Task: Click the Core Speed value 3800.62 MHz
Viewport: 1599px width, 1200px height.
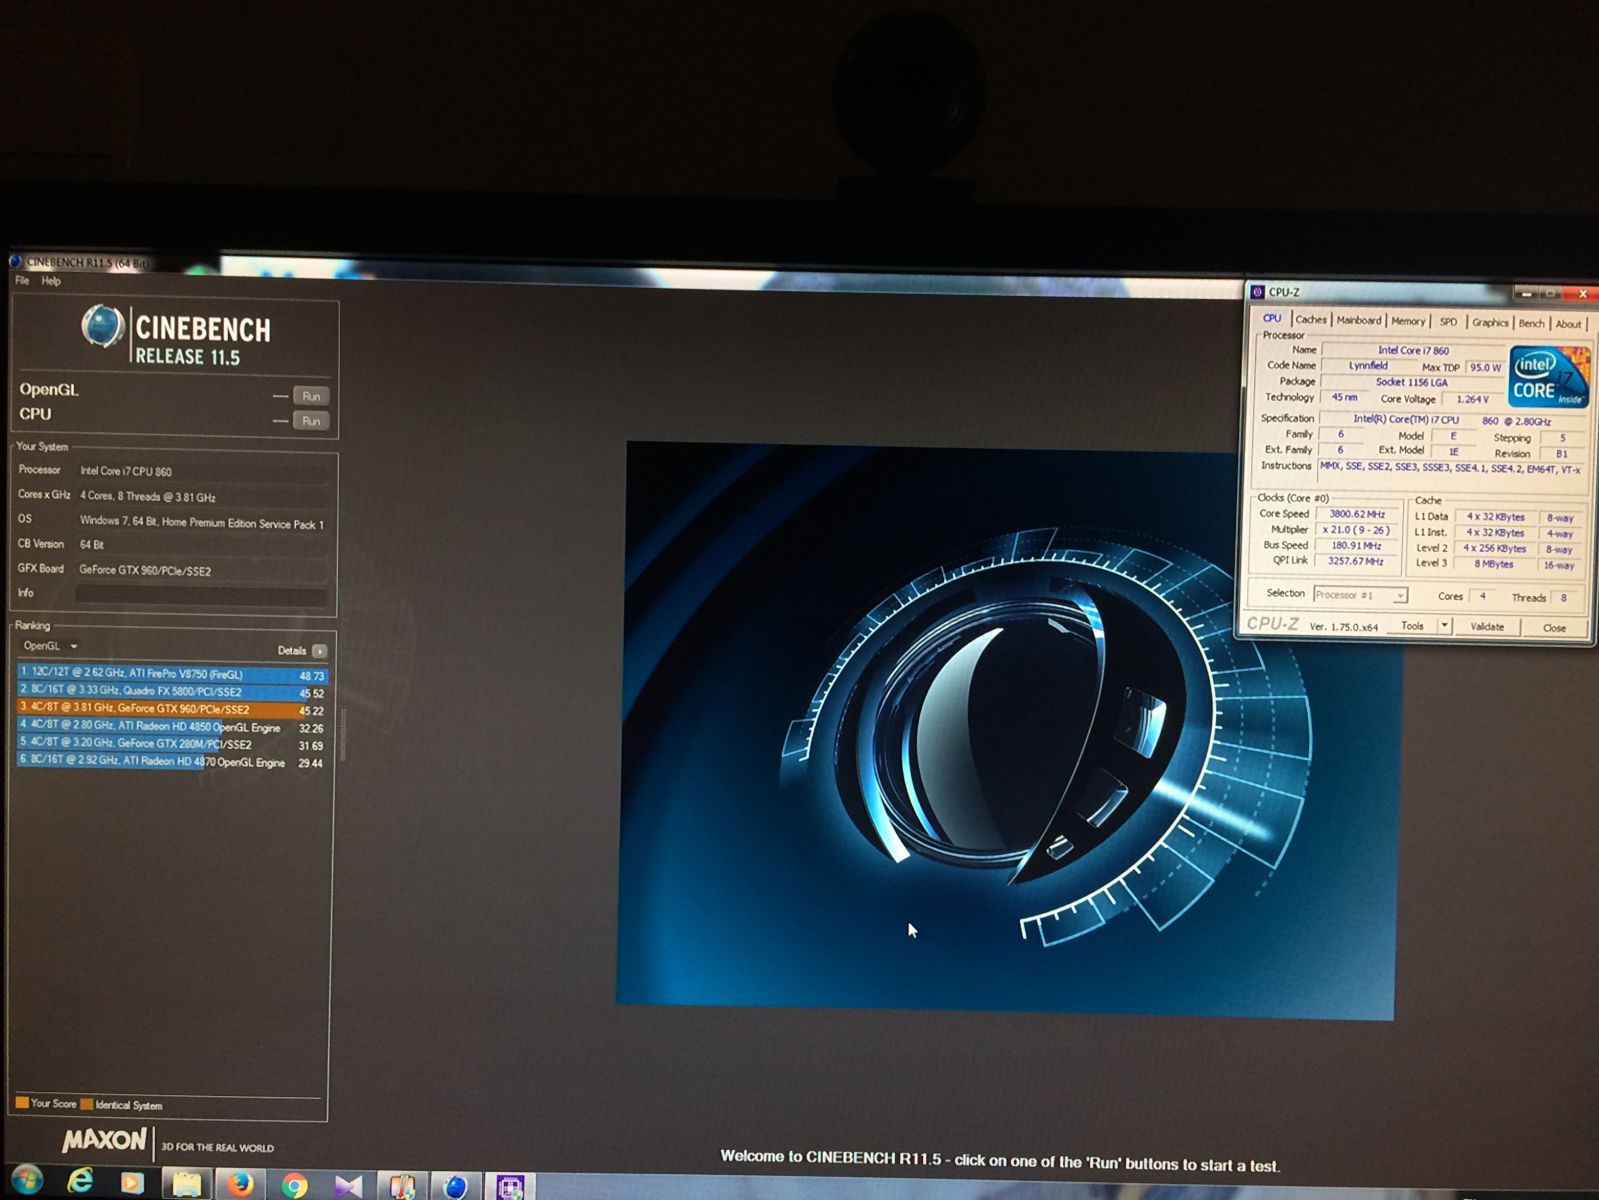Action: [x=1357, y=514]
